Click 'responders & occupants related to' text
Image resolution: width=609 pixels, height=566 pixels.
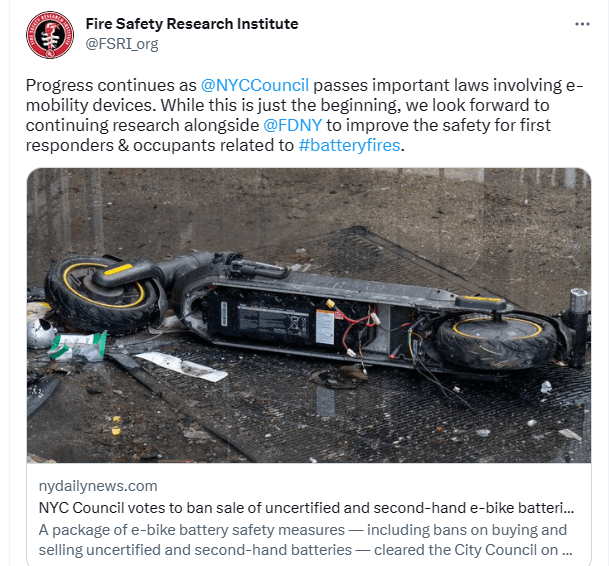[x=160, y=145]
